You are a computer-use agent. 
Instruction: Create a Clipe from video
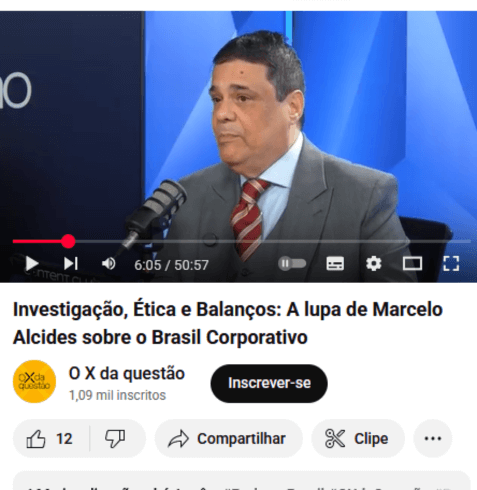tap(358, 439)
